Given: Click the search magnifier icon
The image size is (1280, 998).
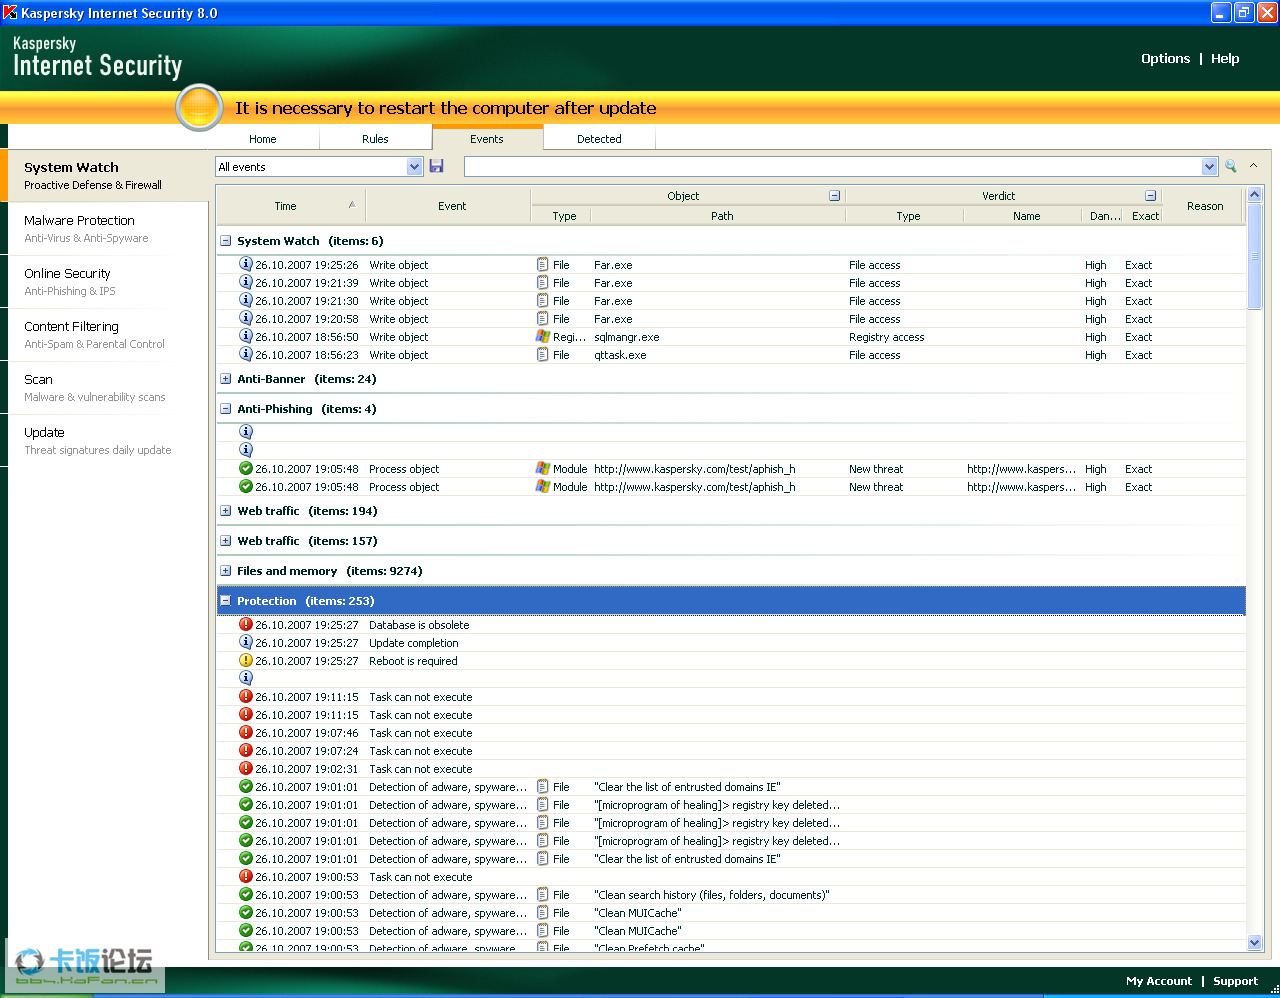Looking at the screenshot, I should [1231, 166].
